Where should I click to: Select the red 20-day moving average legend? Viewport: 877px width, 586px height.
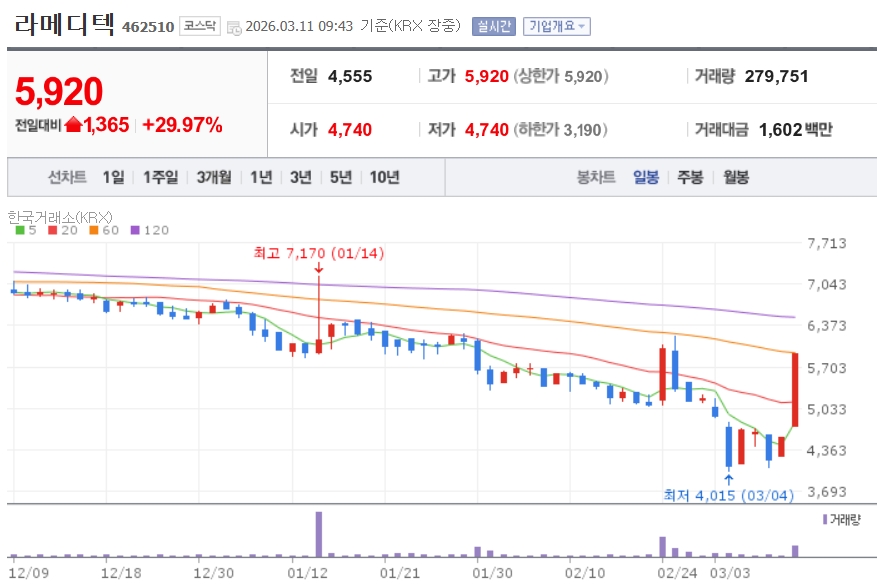tap(63, 230)
